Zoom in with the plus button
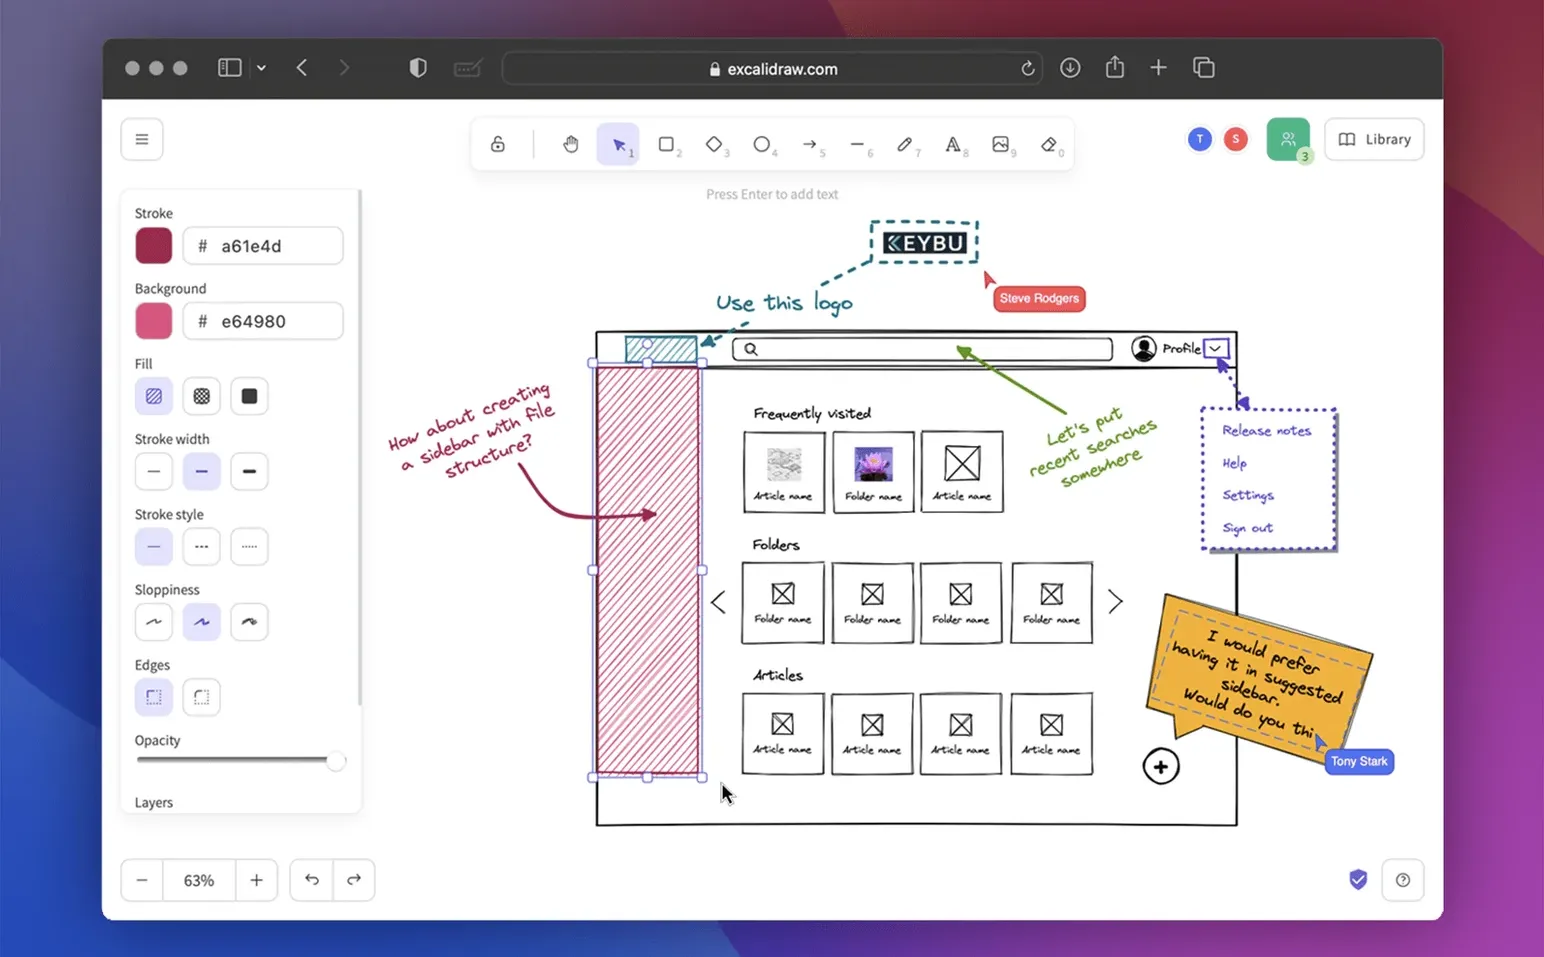This screenshot has height=957, width=1544. [256, 880]
